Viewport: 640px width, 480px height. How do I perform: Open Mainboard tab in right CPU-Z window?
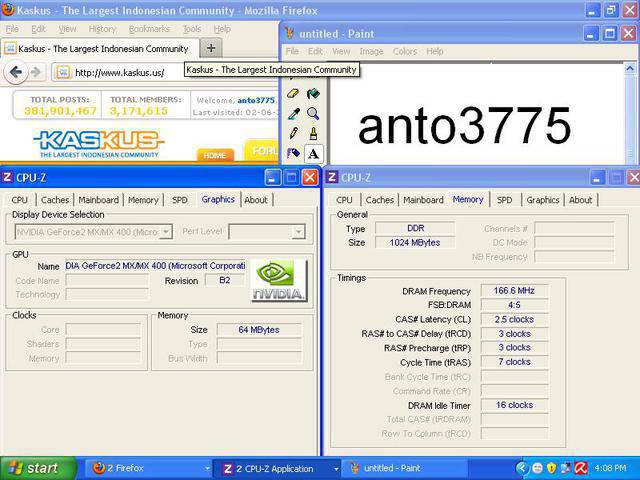423,200
